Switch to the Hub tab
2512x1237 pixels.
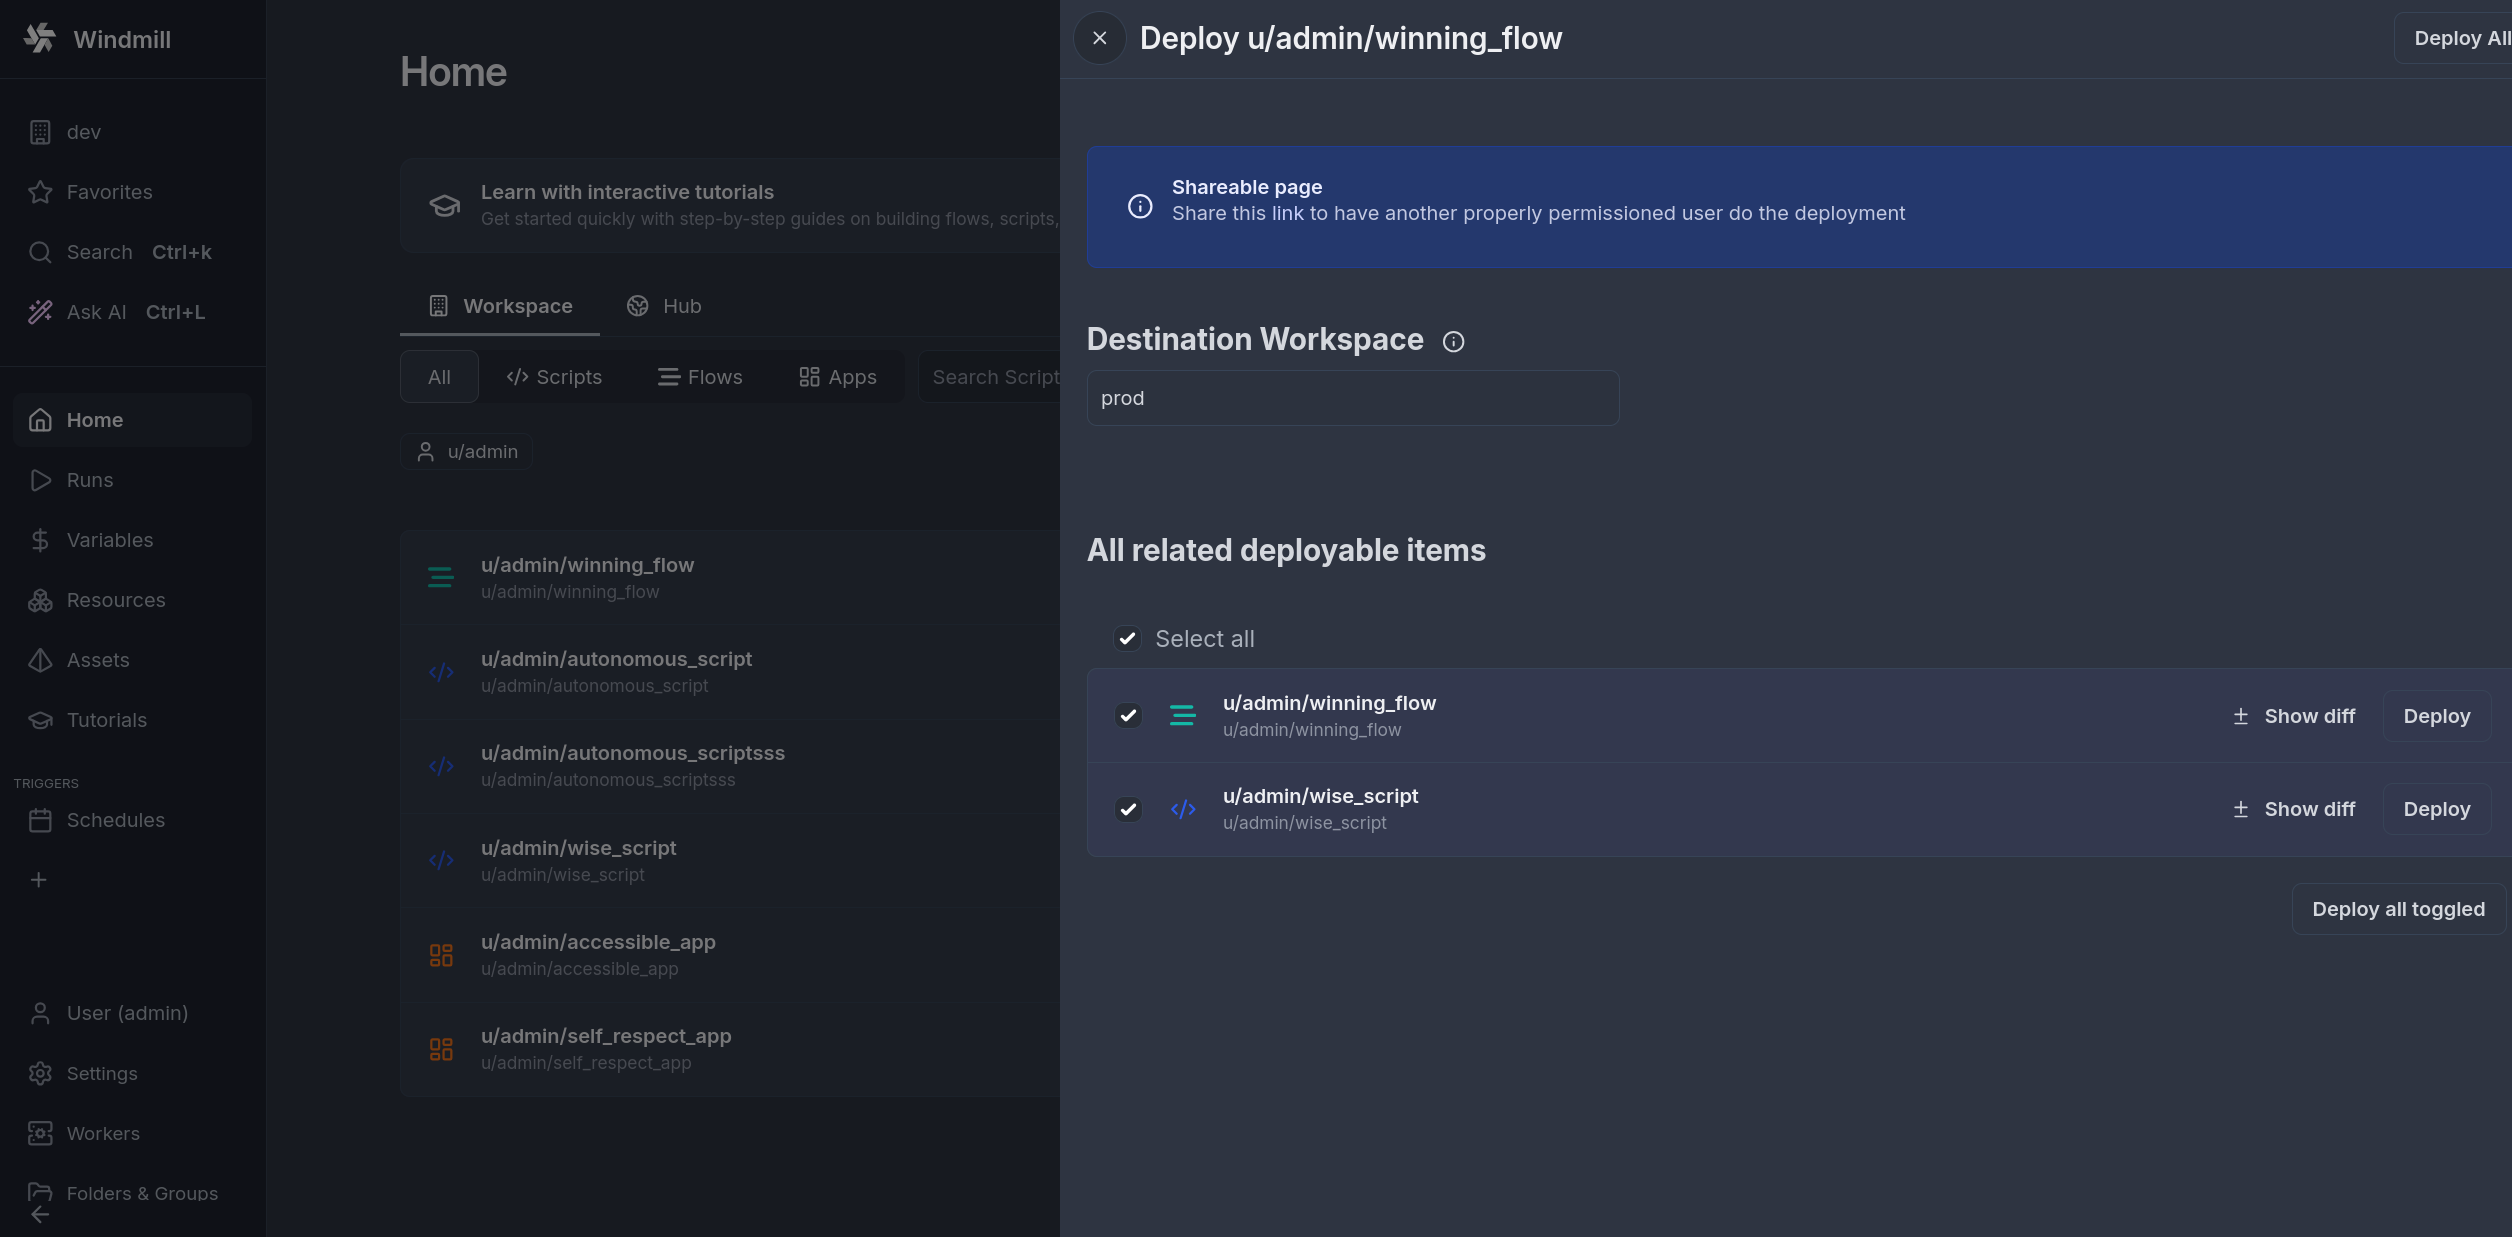[x=663, y=306]
